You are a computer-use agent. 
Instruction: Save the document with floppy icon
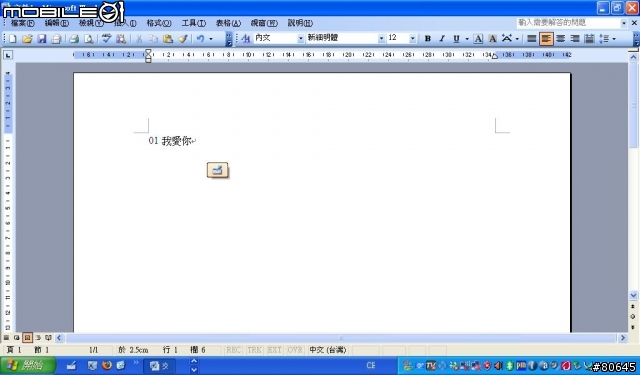click(x=42, y=39)
